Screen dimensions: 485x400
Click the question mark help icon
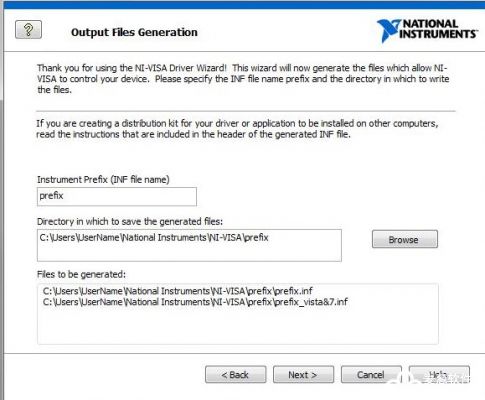[28, 30]
